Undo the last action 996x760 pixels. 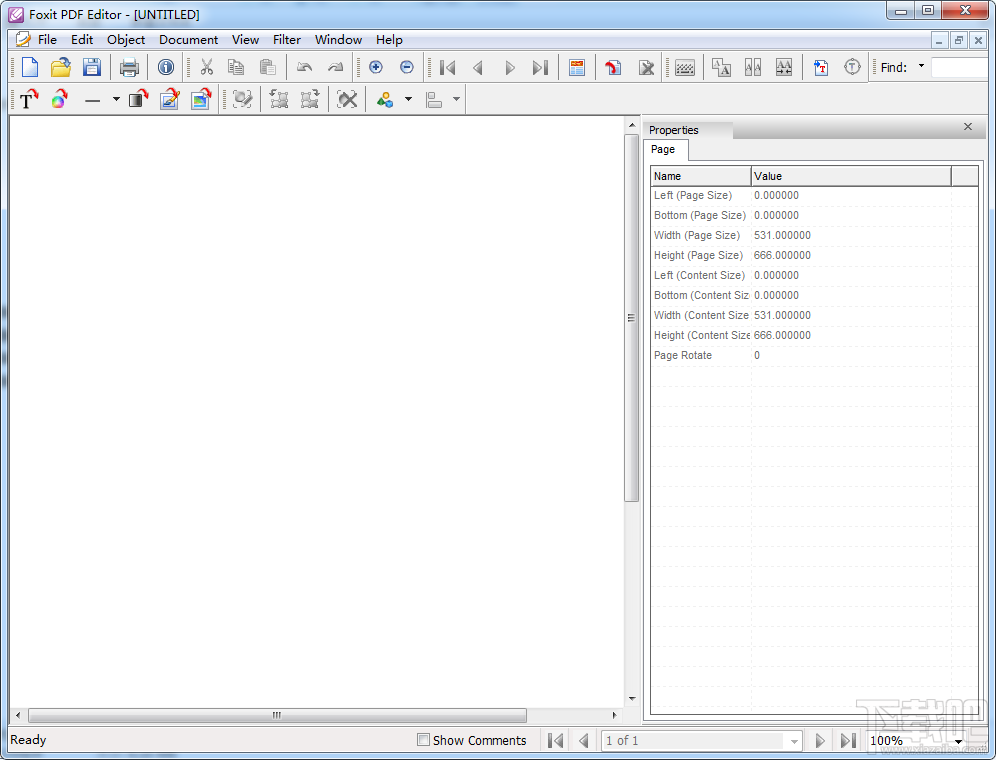coord(304,67)
